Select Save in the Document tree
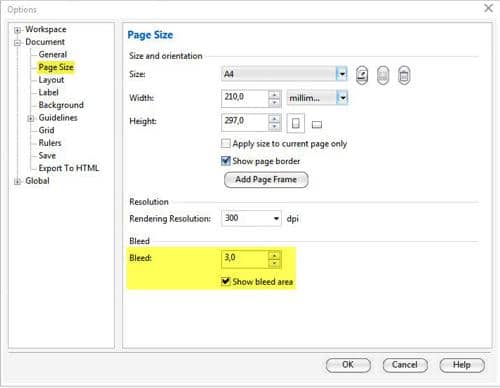The image size is (500, 388). point(47,156)
